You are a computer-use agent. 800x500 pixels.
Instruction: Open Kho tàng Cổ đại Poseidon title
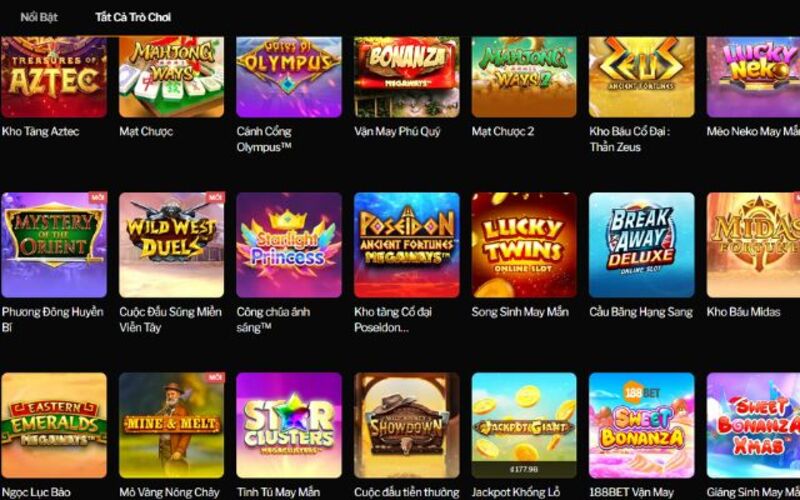393,319
